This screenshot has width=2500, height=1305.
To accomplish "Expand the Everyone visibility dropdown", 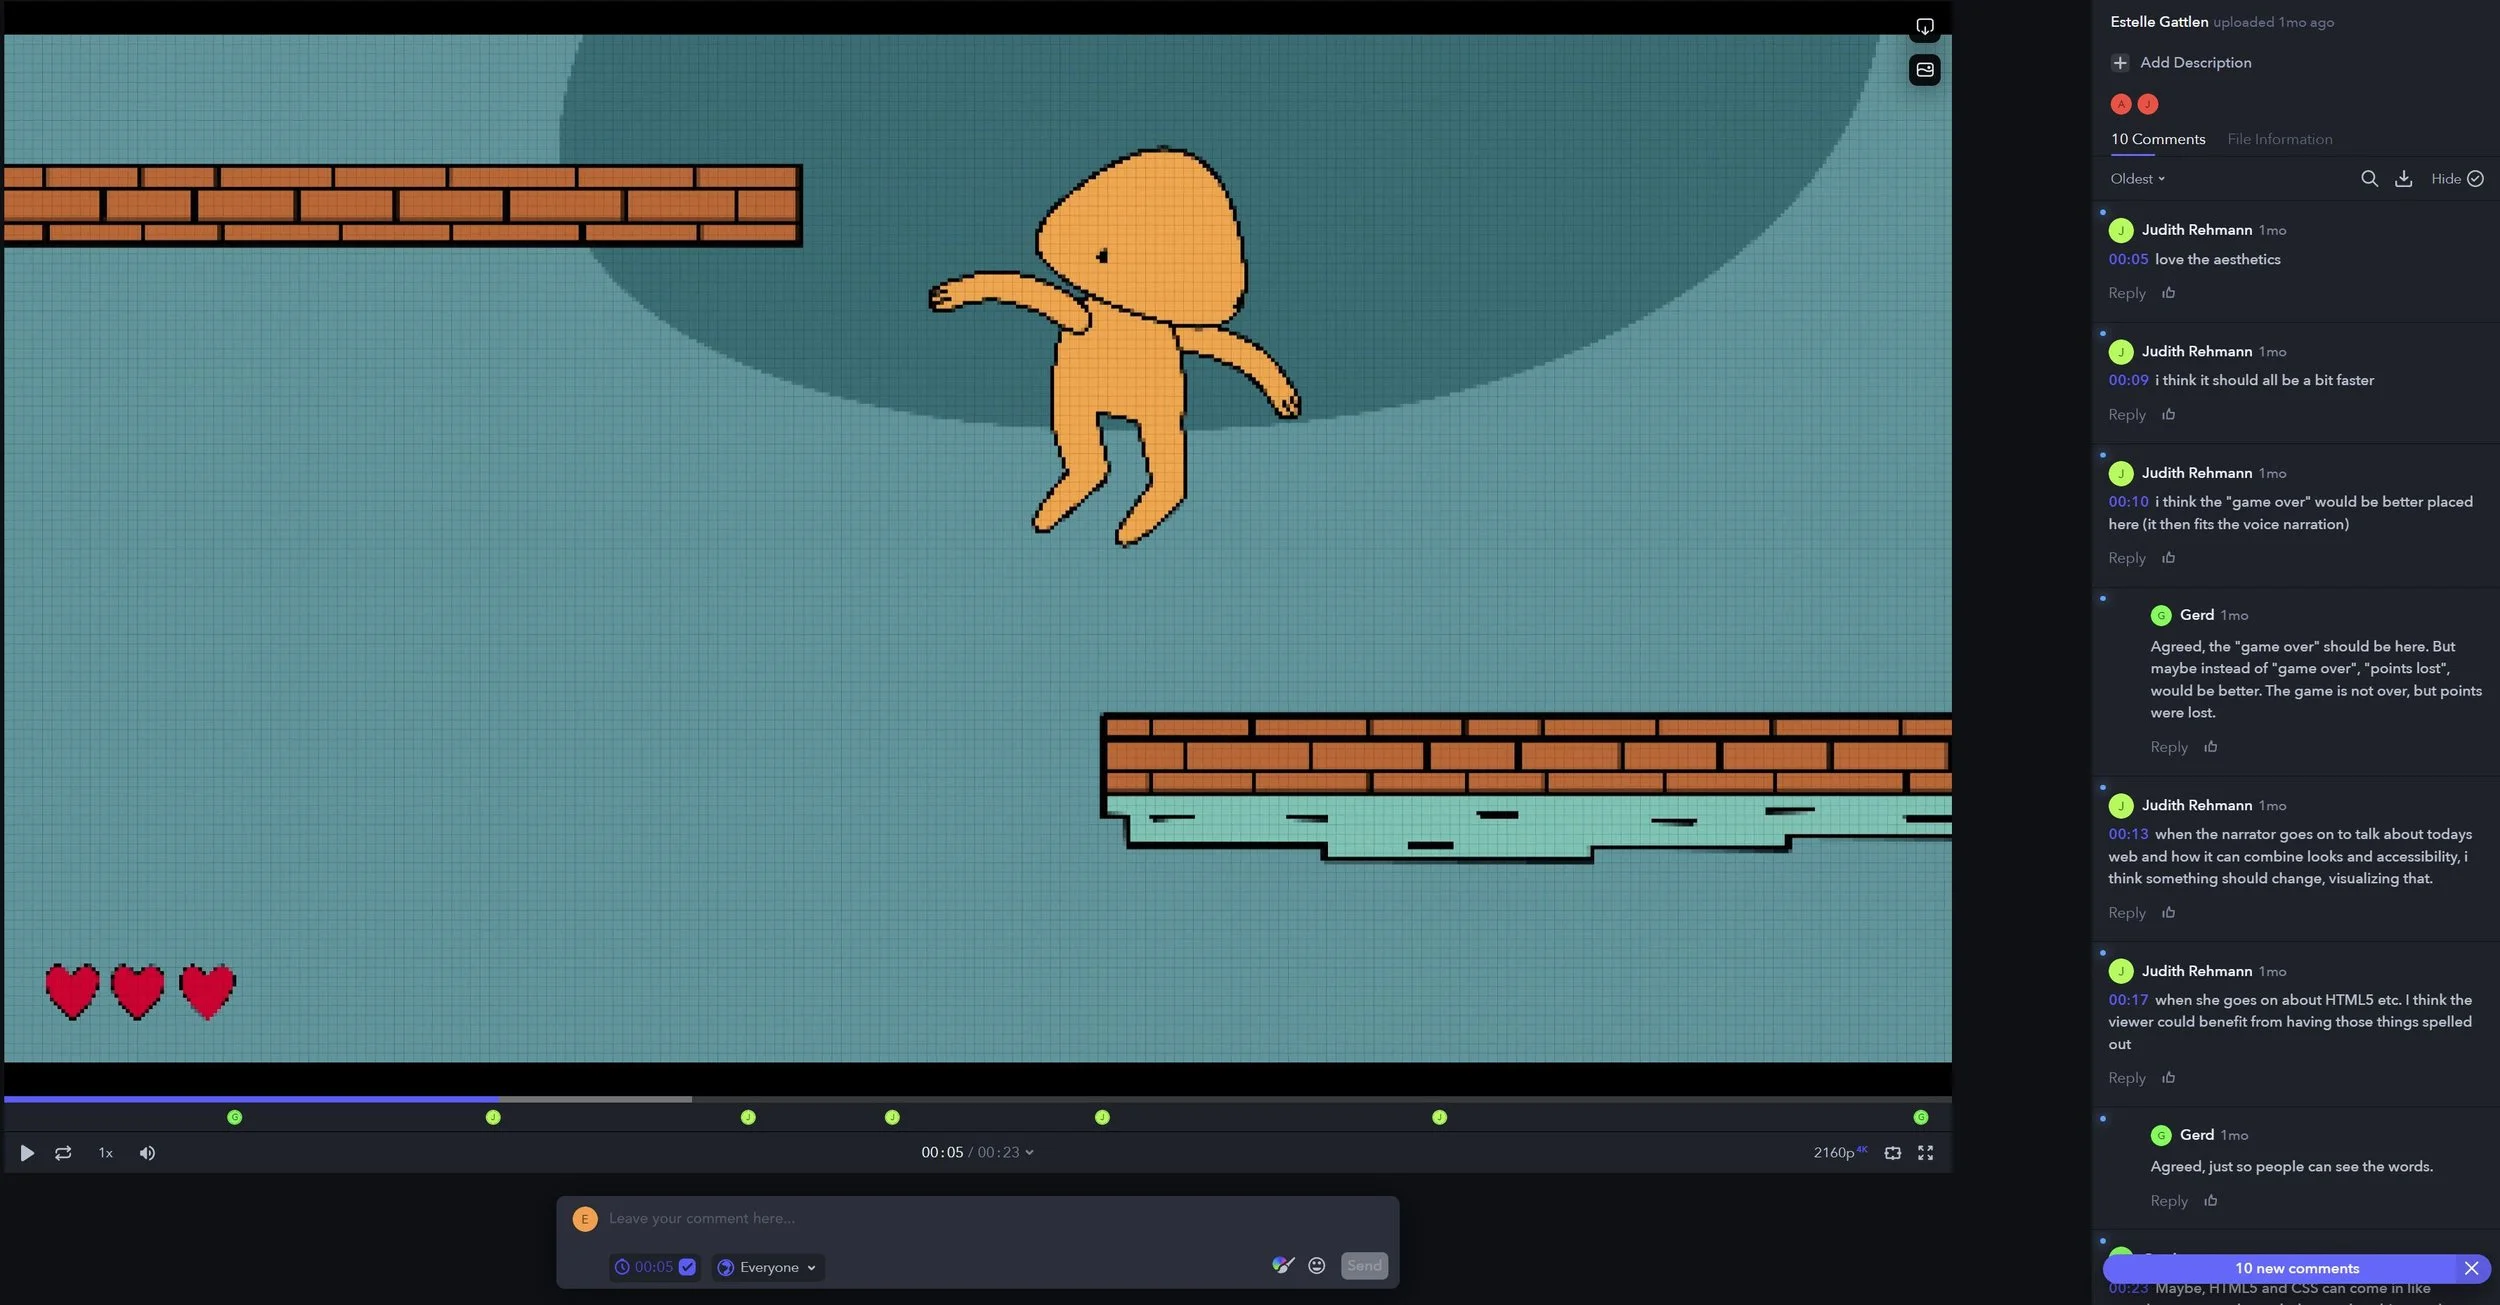I will pos(768,1267).
